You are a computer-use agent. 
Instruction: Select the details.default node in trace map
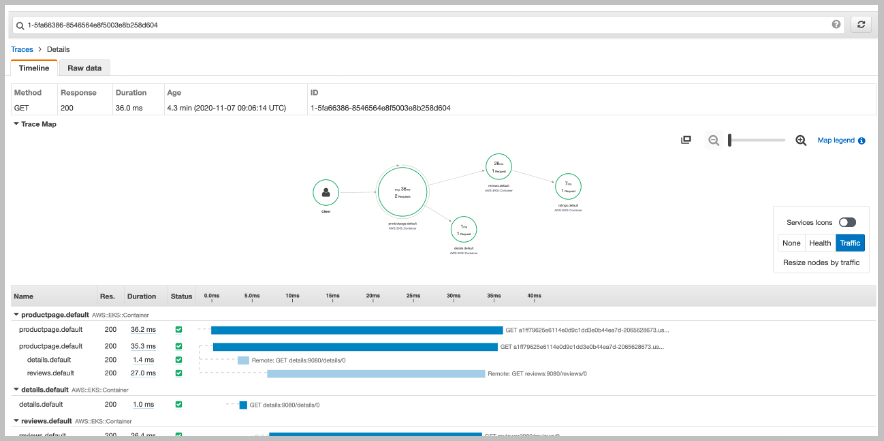click(x=464, y=230)
